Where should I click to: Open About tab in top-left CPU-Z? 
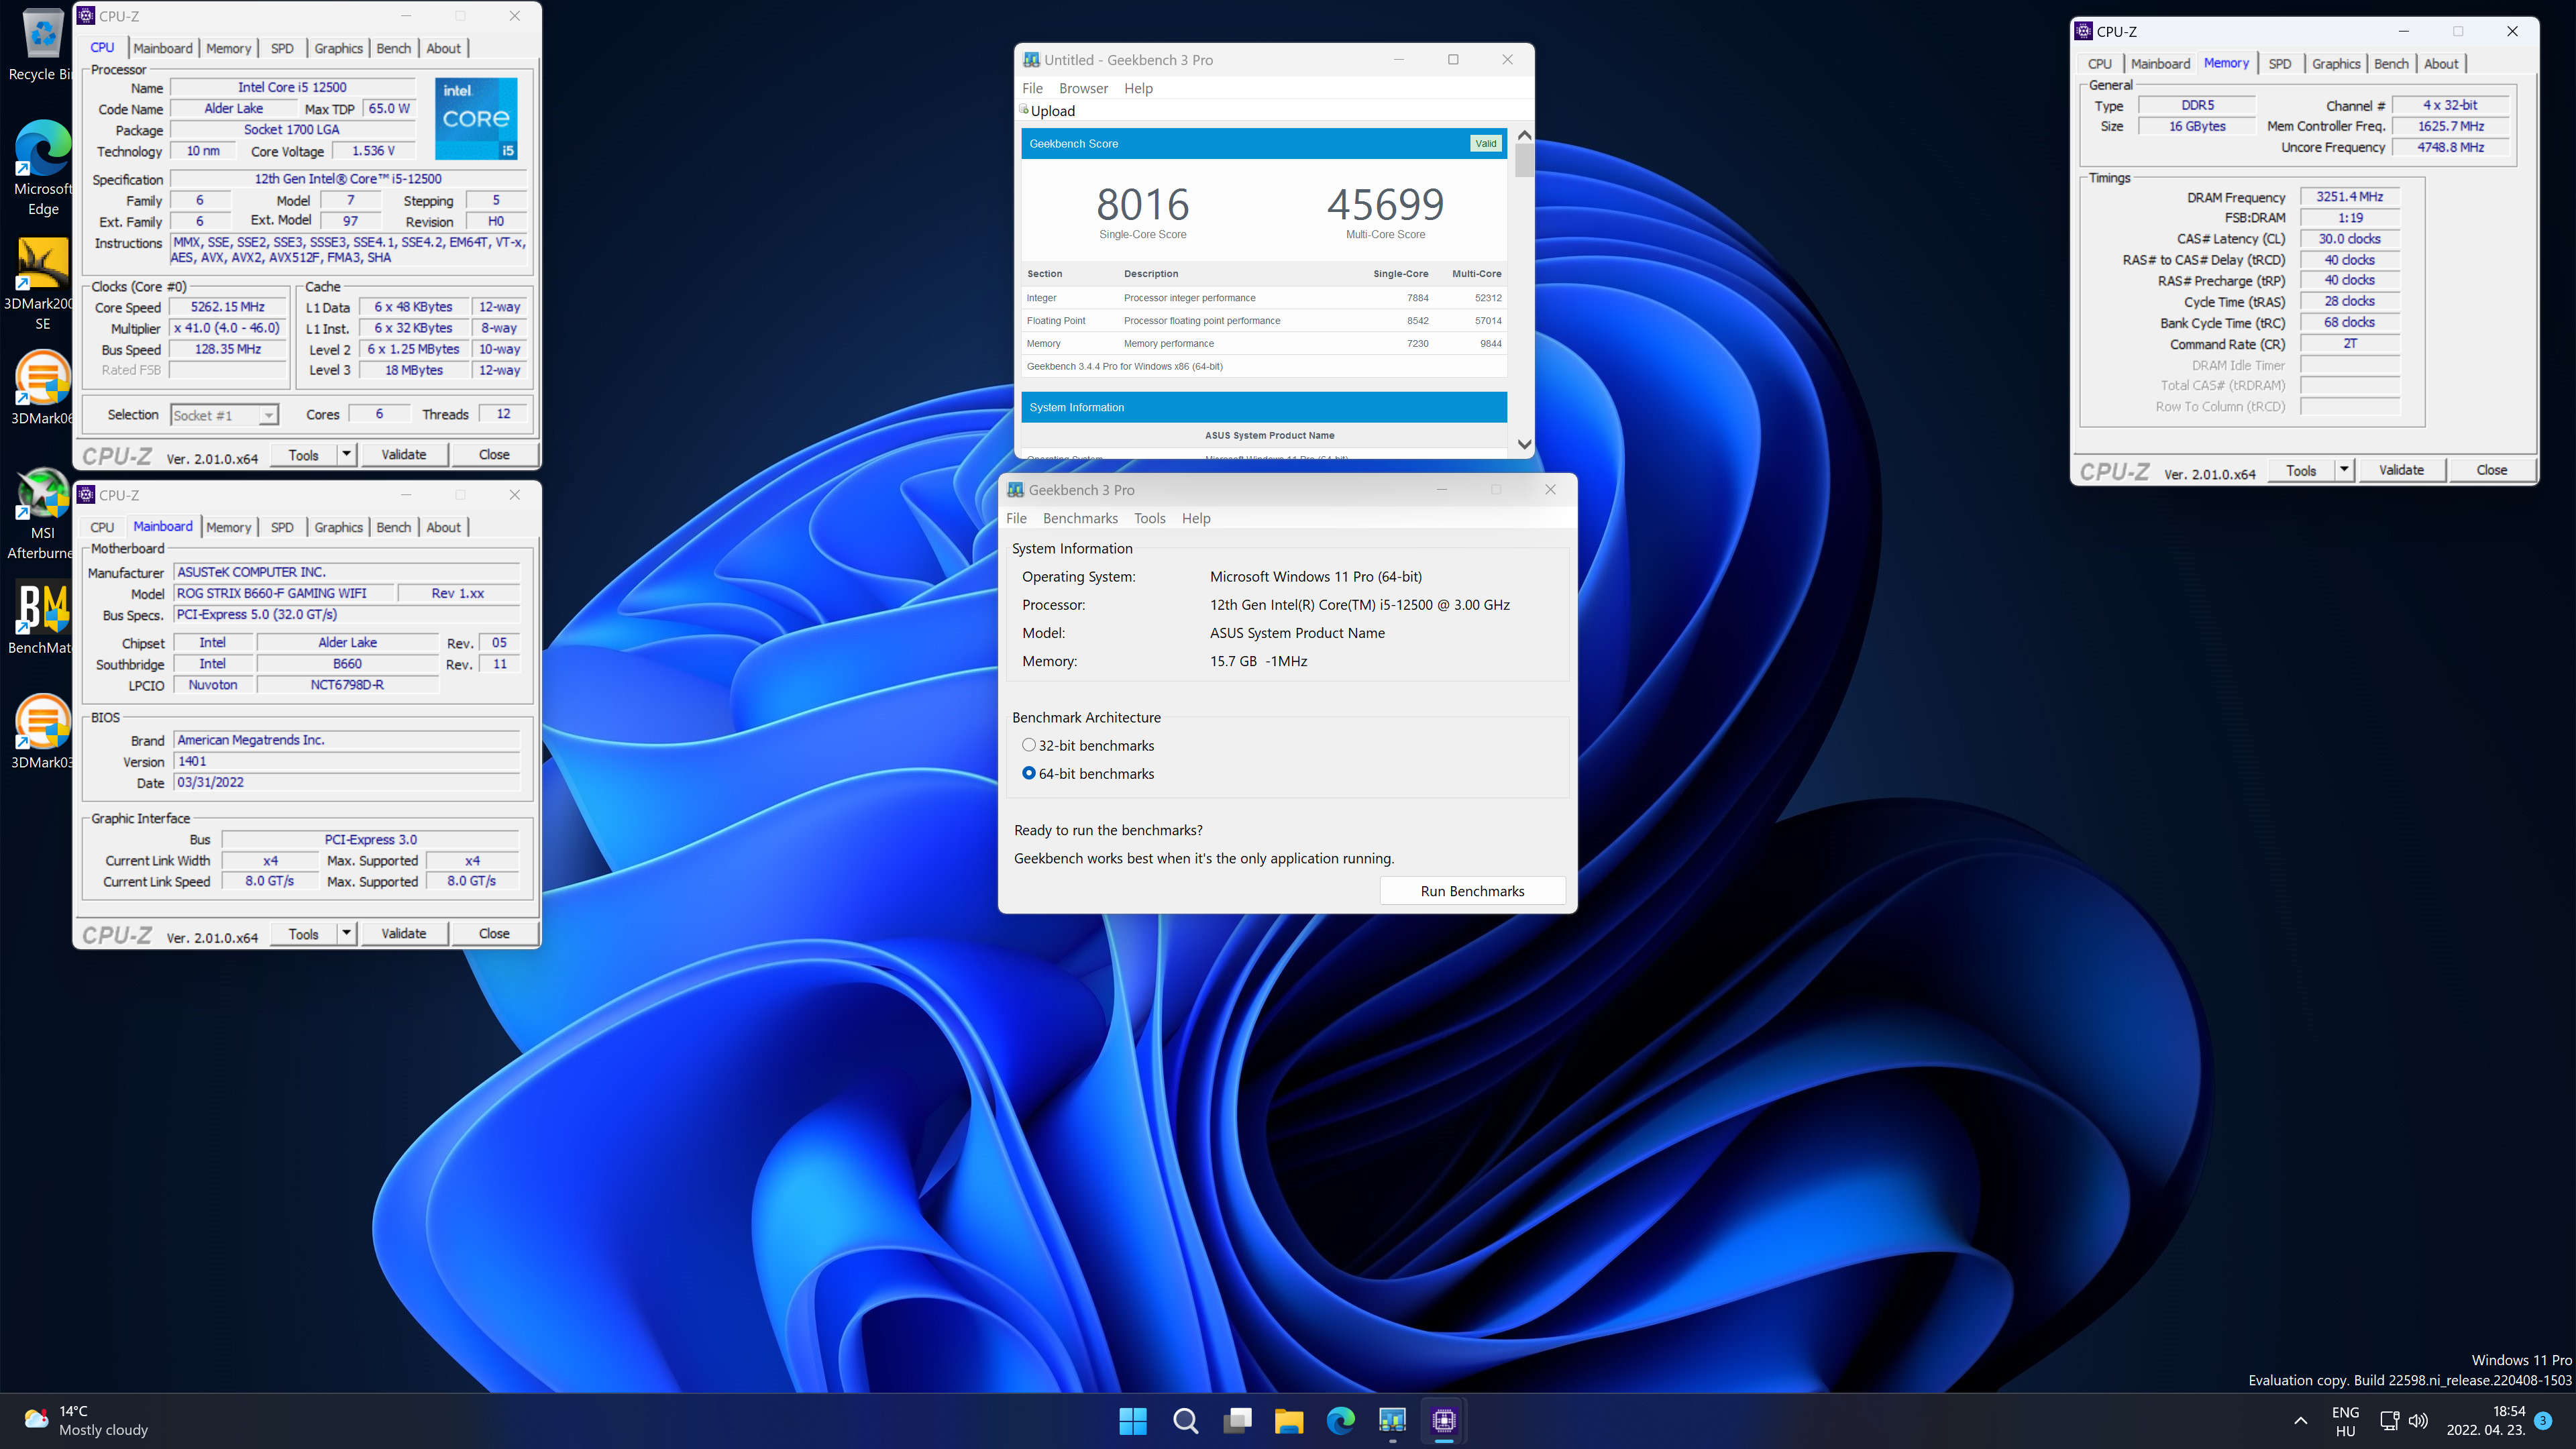(x=444, y=48)
